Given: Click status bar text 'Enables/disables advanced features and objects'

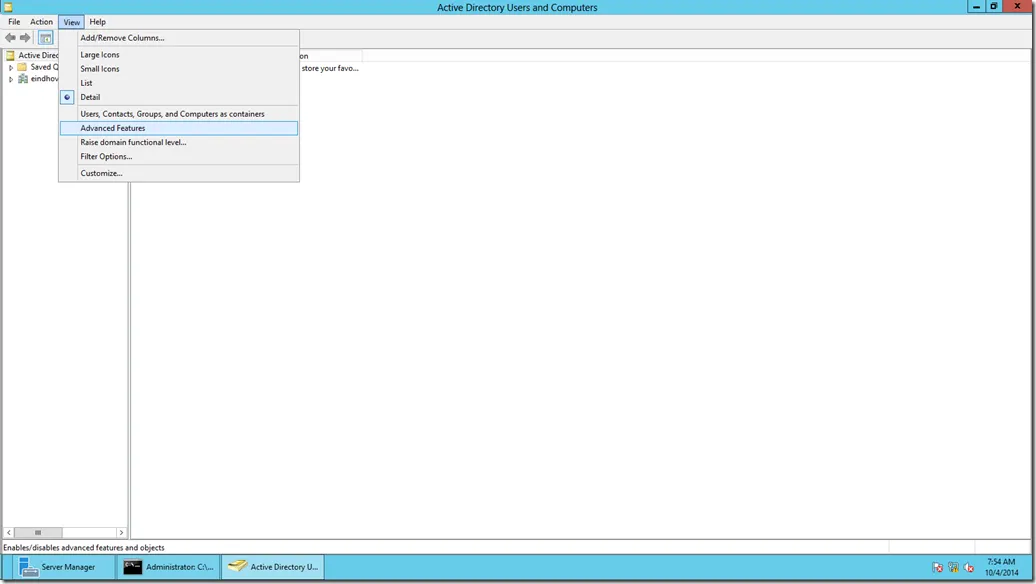Looking at the screenshot, I should pos(84,548).
